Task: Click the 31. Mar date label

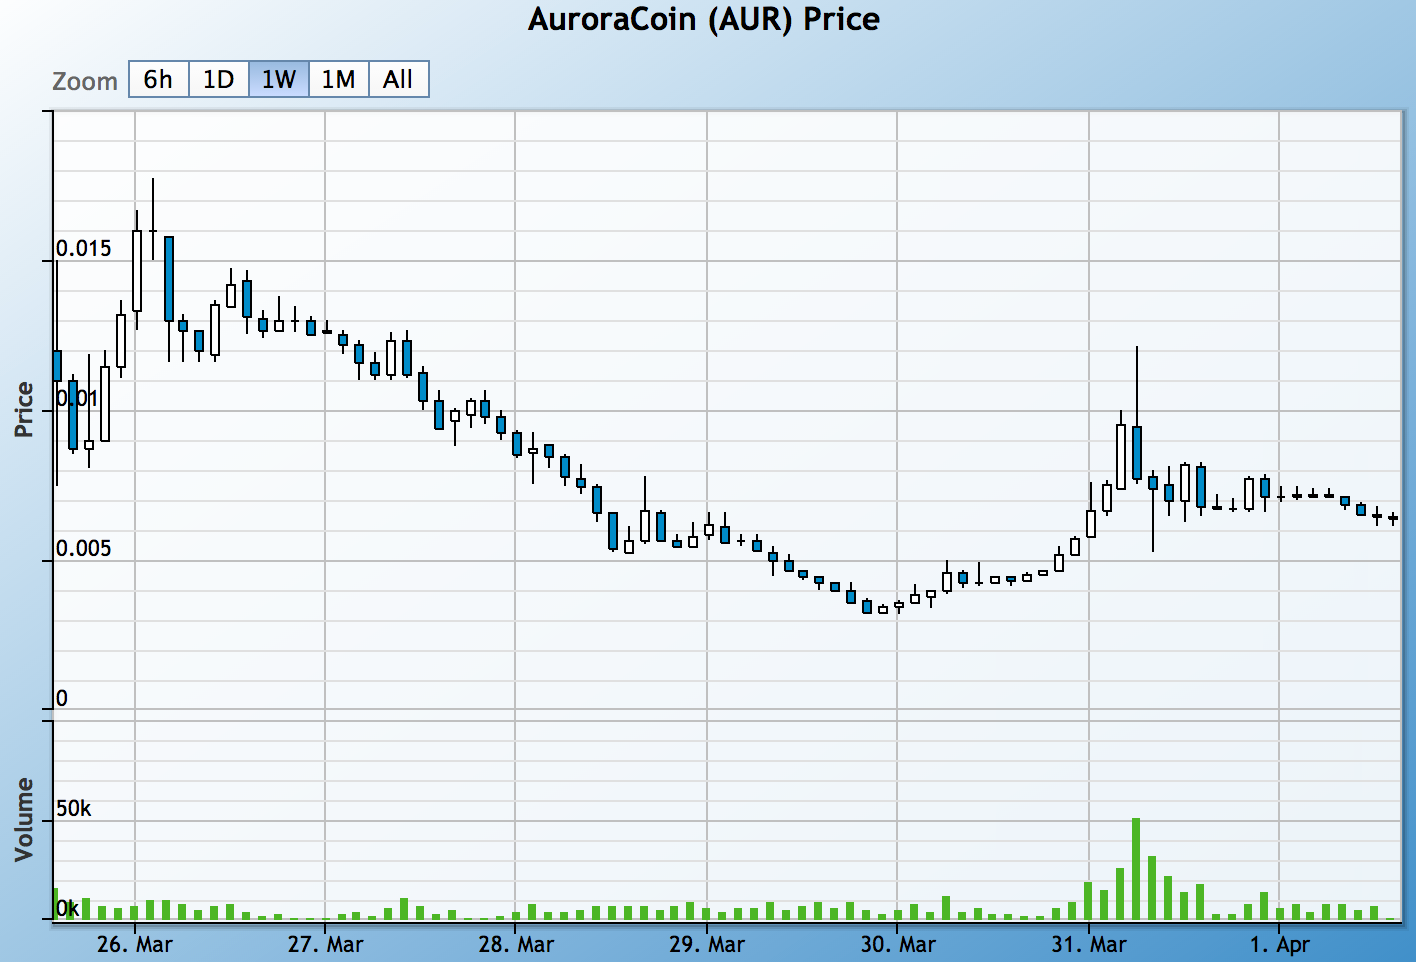Action: click(1089, 944)
